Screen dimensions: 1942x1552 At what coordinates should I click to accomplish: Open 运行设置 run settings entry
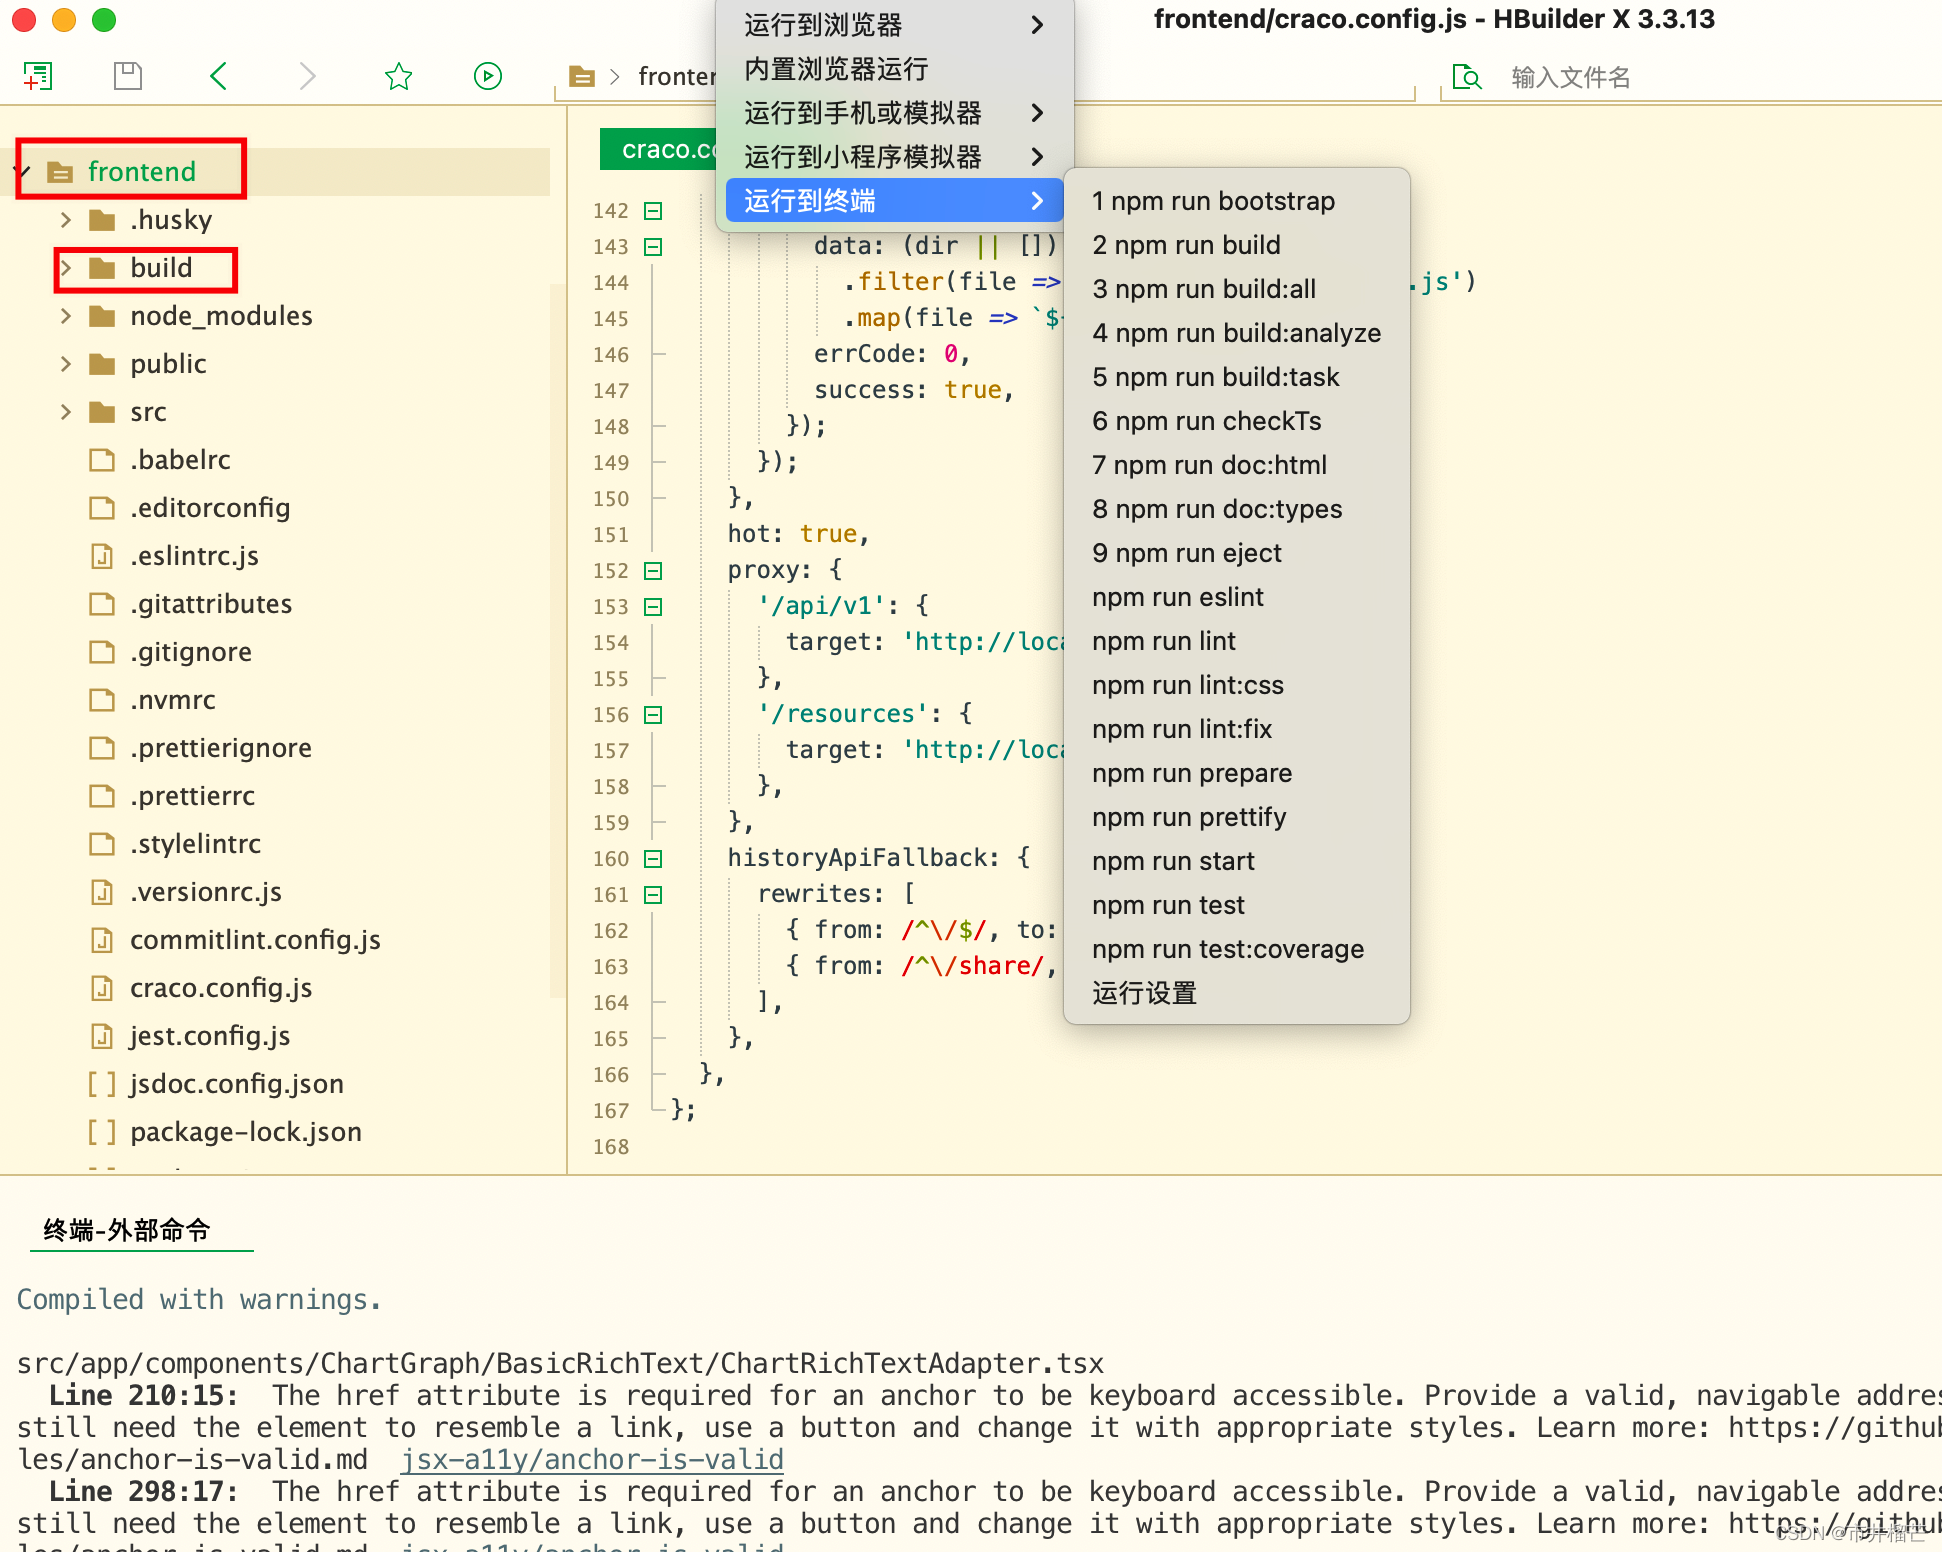click(x=1144, y=993)
